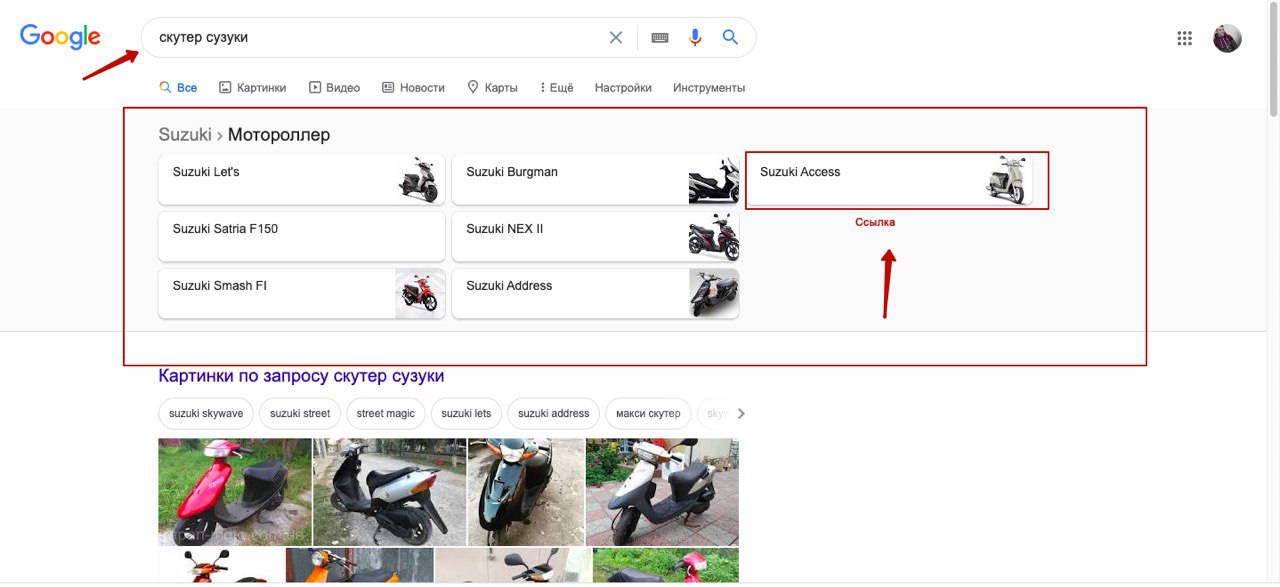Open Инструменты options
Screen dimensions: 1280x587
tap(709, 88)
